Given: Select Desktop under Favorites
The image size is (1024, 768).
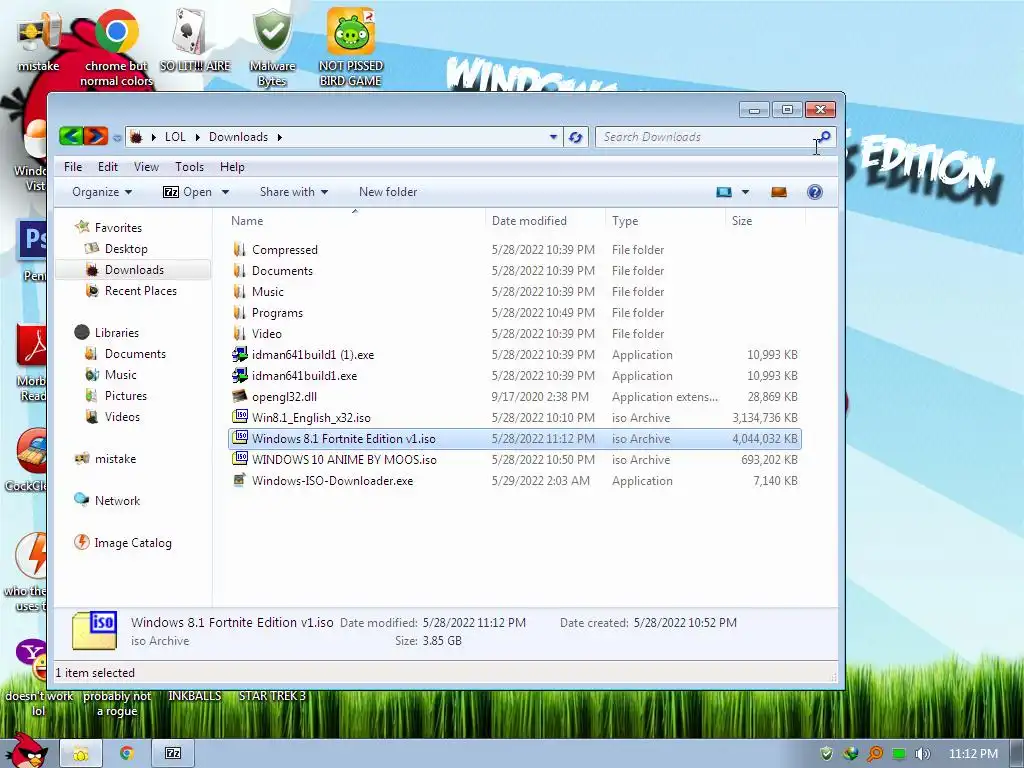Looking at the screenshot, I should tap(126, 249).
